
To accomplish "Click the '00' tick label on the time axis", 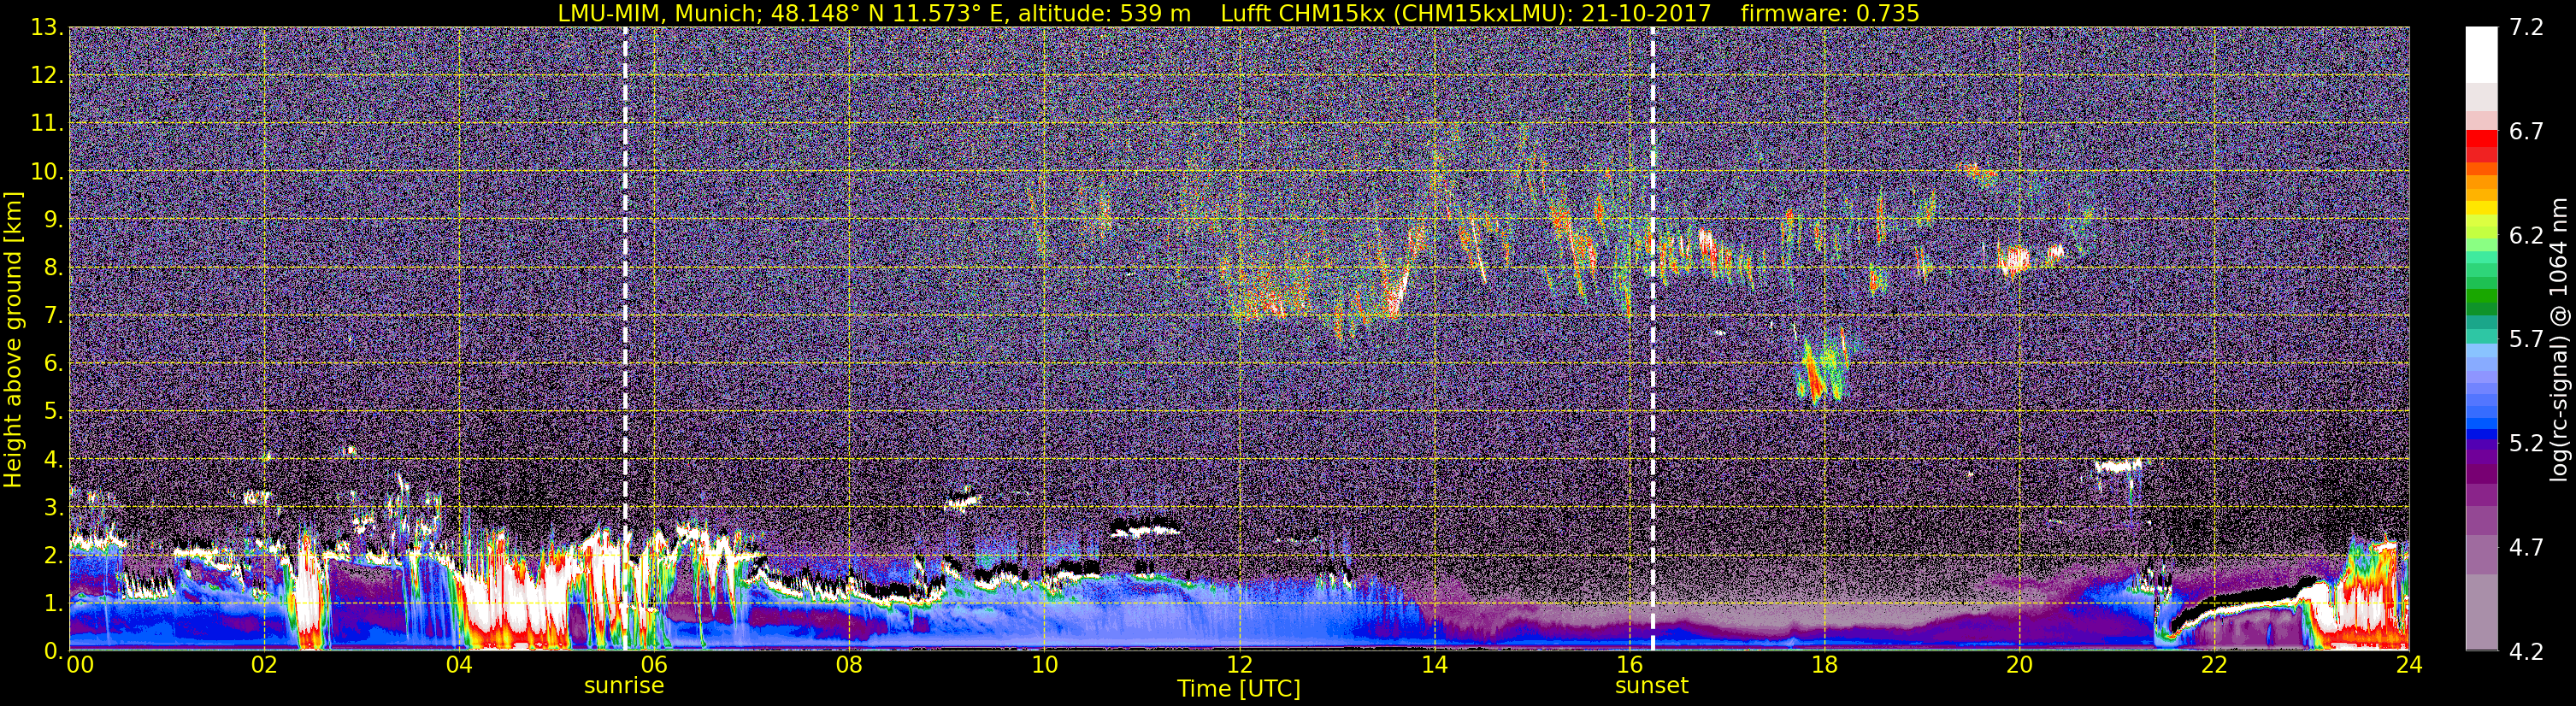I will pos(80,665).
